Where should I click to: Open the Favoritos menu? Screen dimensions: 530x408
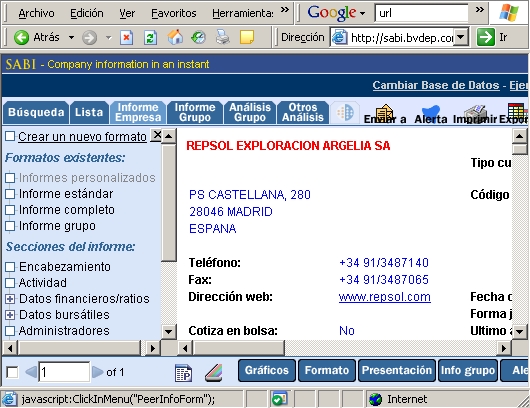pyautogui.click(x=174, y=13)
